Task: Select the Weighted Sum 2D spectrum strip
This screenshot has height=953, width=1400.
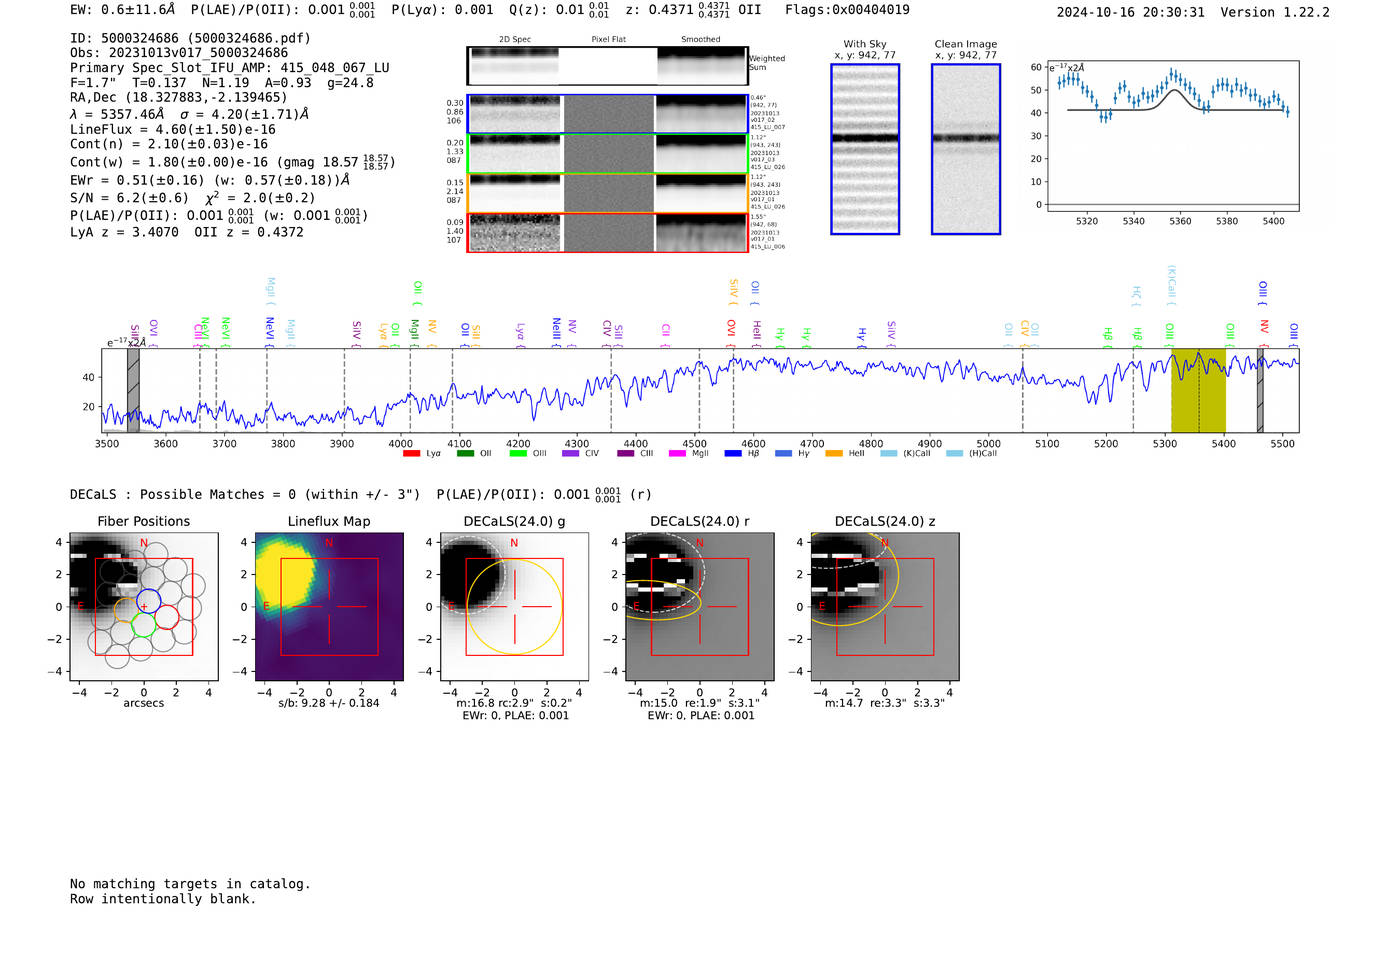Action: 607,66
